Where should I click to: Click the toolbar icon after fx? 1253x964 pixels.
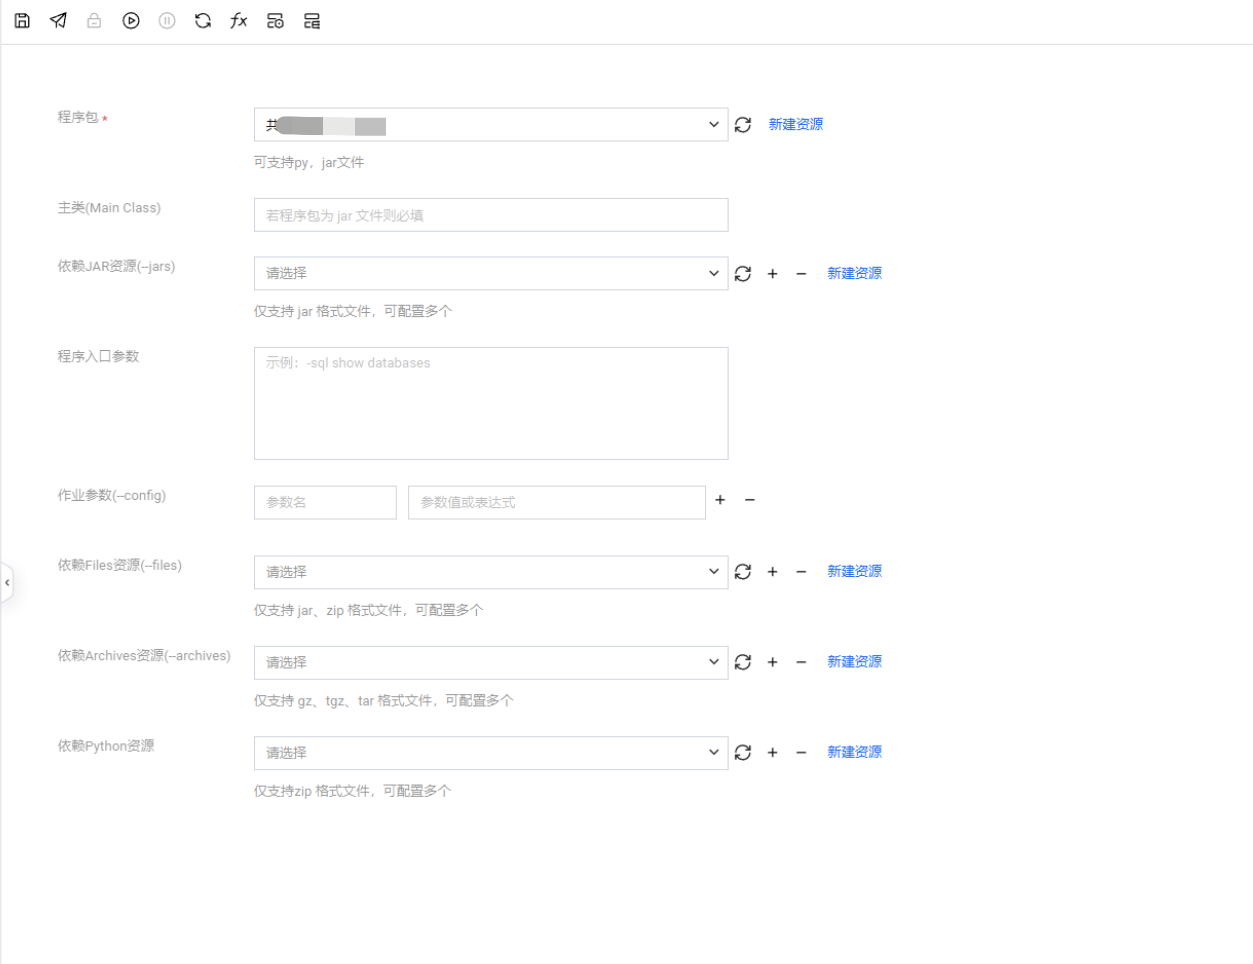(275, 20)
